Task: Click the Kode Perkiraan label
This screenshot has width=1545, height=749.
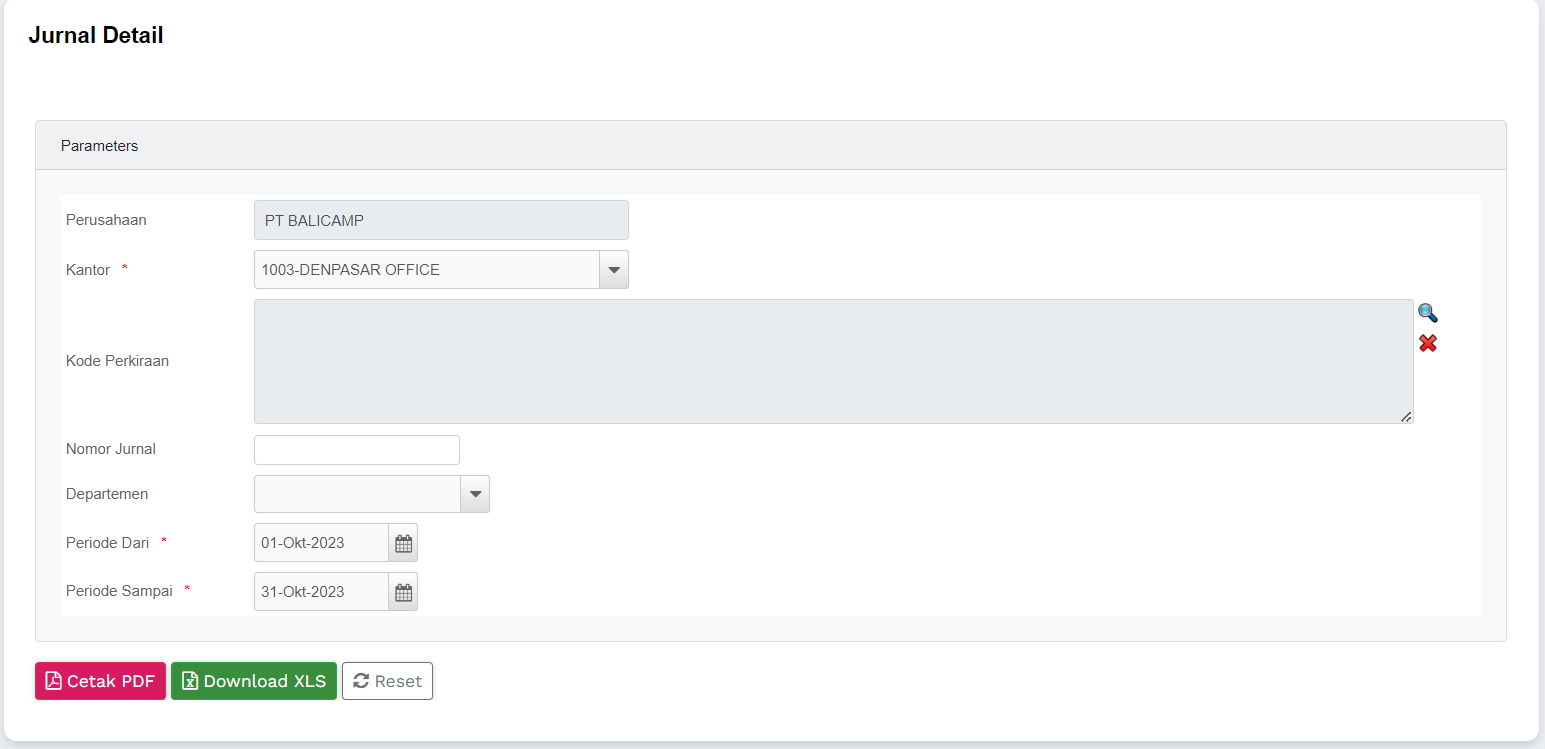Action: (117, 361)
